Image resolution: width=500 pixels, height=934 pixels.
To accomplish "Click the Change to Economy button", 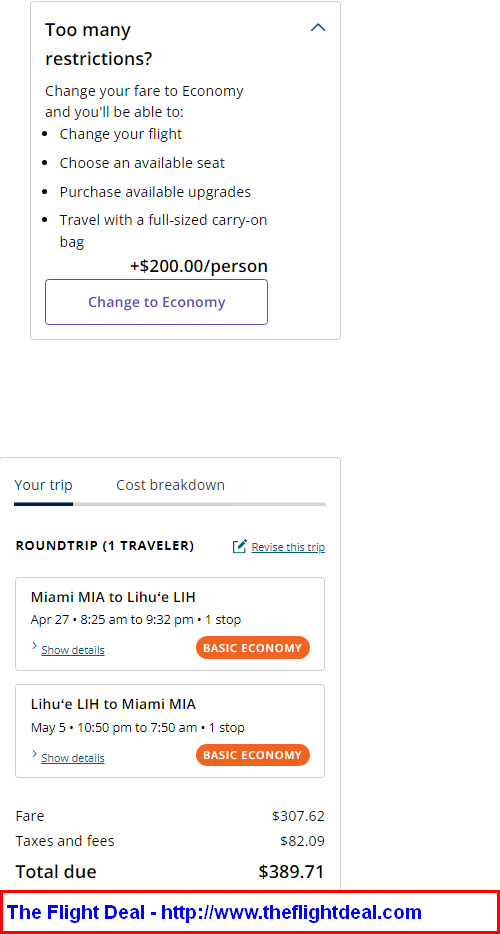I will [x=156, y=302].
